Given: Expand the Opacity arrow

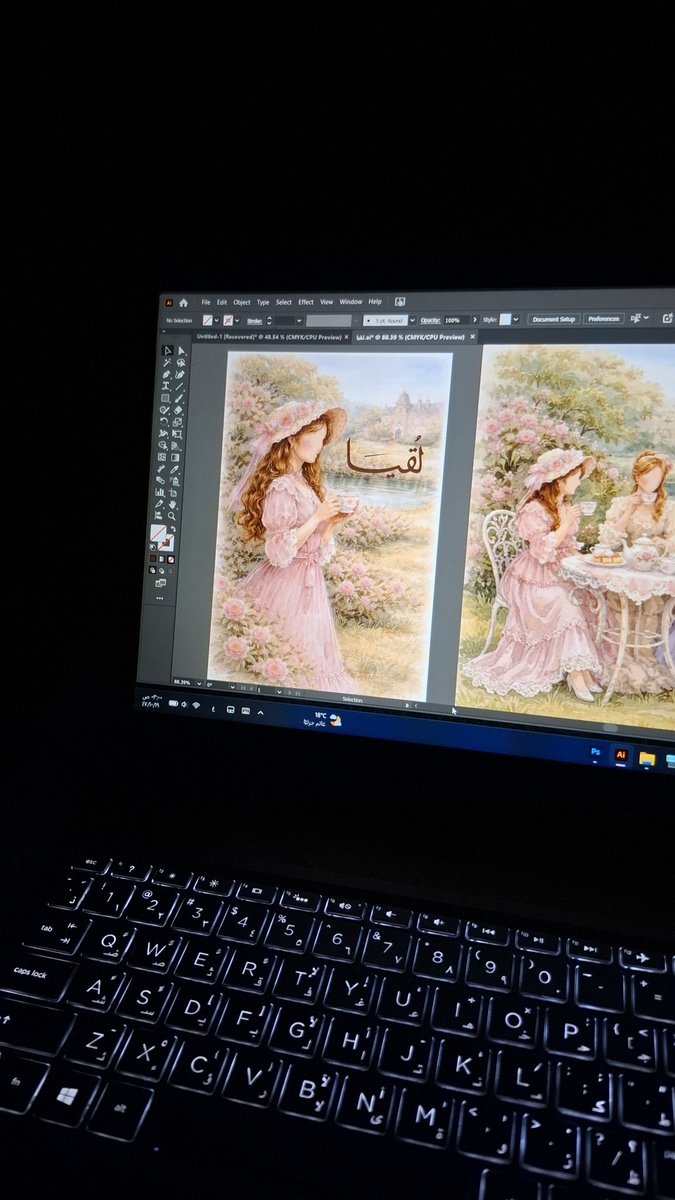Looking at the screenshot, I should [x=475, y=319].
